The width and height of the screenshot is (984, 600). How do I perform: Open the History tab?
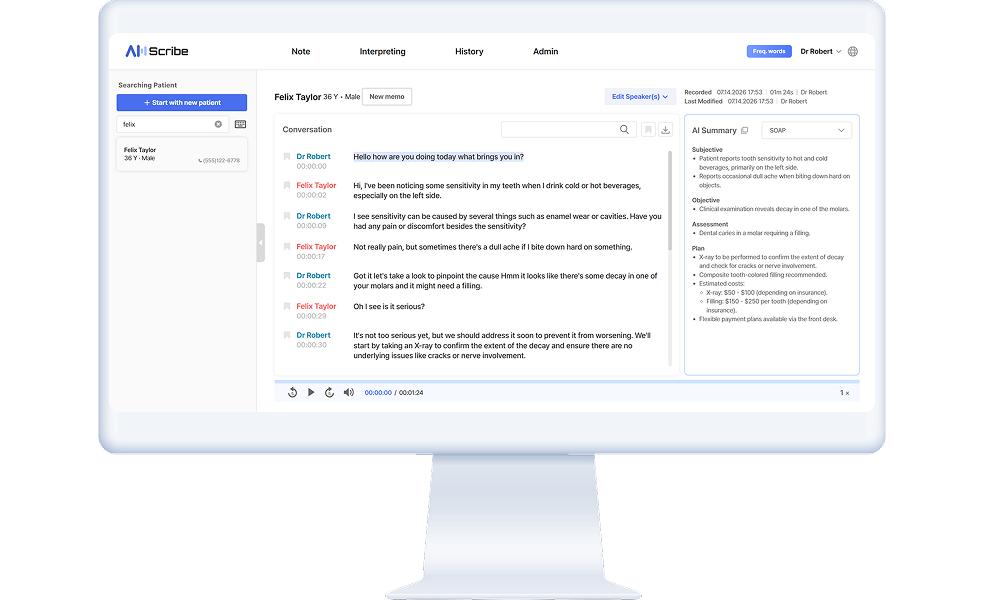pyautogui.click(x=469, y=51)
